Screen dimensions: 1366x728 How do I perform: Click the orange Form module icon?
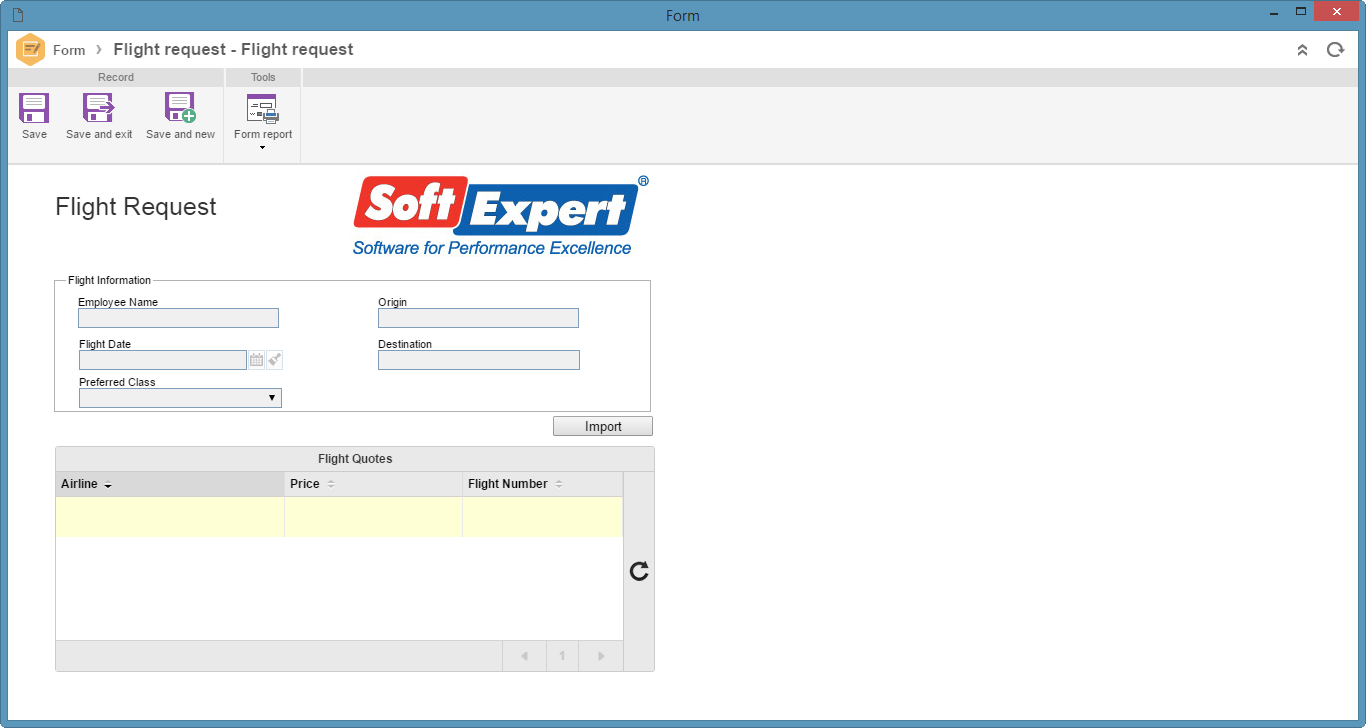pos(31,50)
